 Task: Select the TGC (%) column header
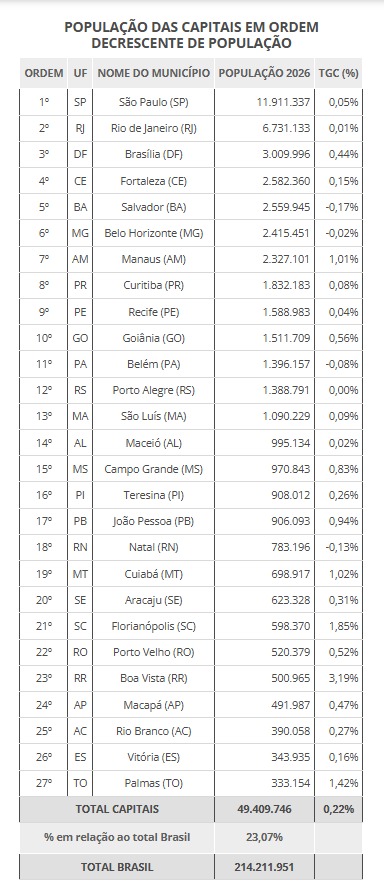tap(338, 73)
